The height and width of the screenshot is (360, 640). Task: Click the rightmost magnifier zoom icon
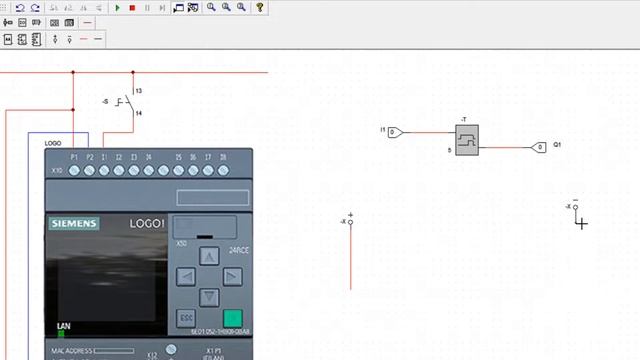coord(241,7)
